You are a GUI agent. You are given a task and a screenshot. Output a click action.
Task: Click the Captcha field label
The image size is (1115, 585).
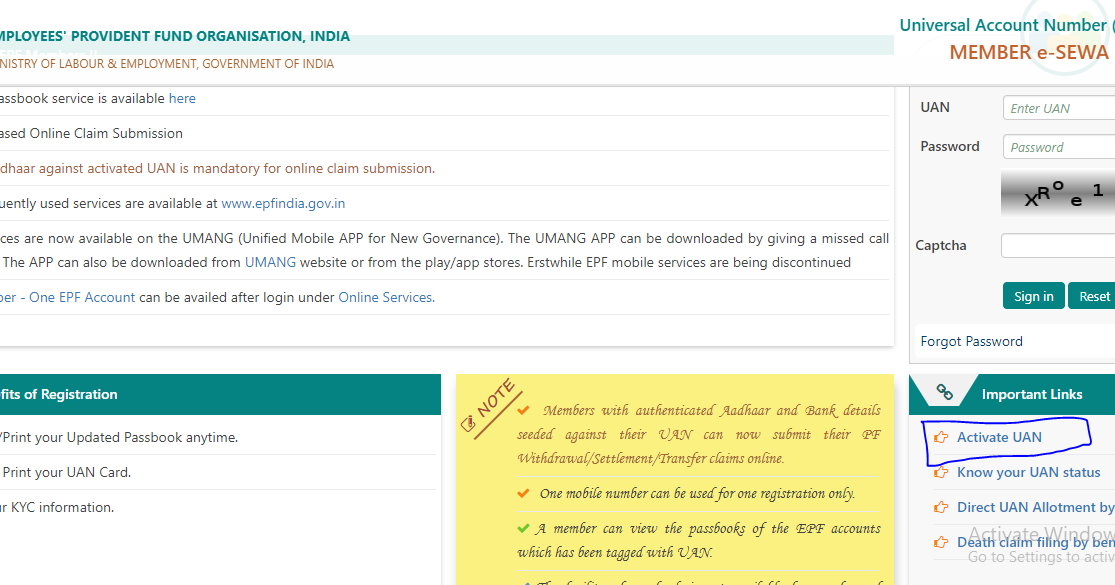[x=941, y=245]
